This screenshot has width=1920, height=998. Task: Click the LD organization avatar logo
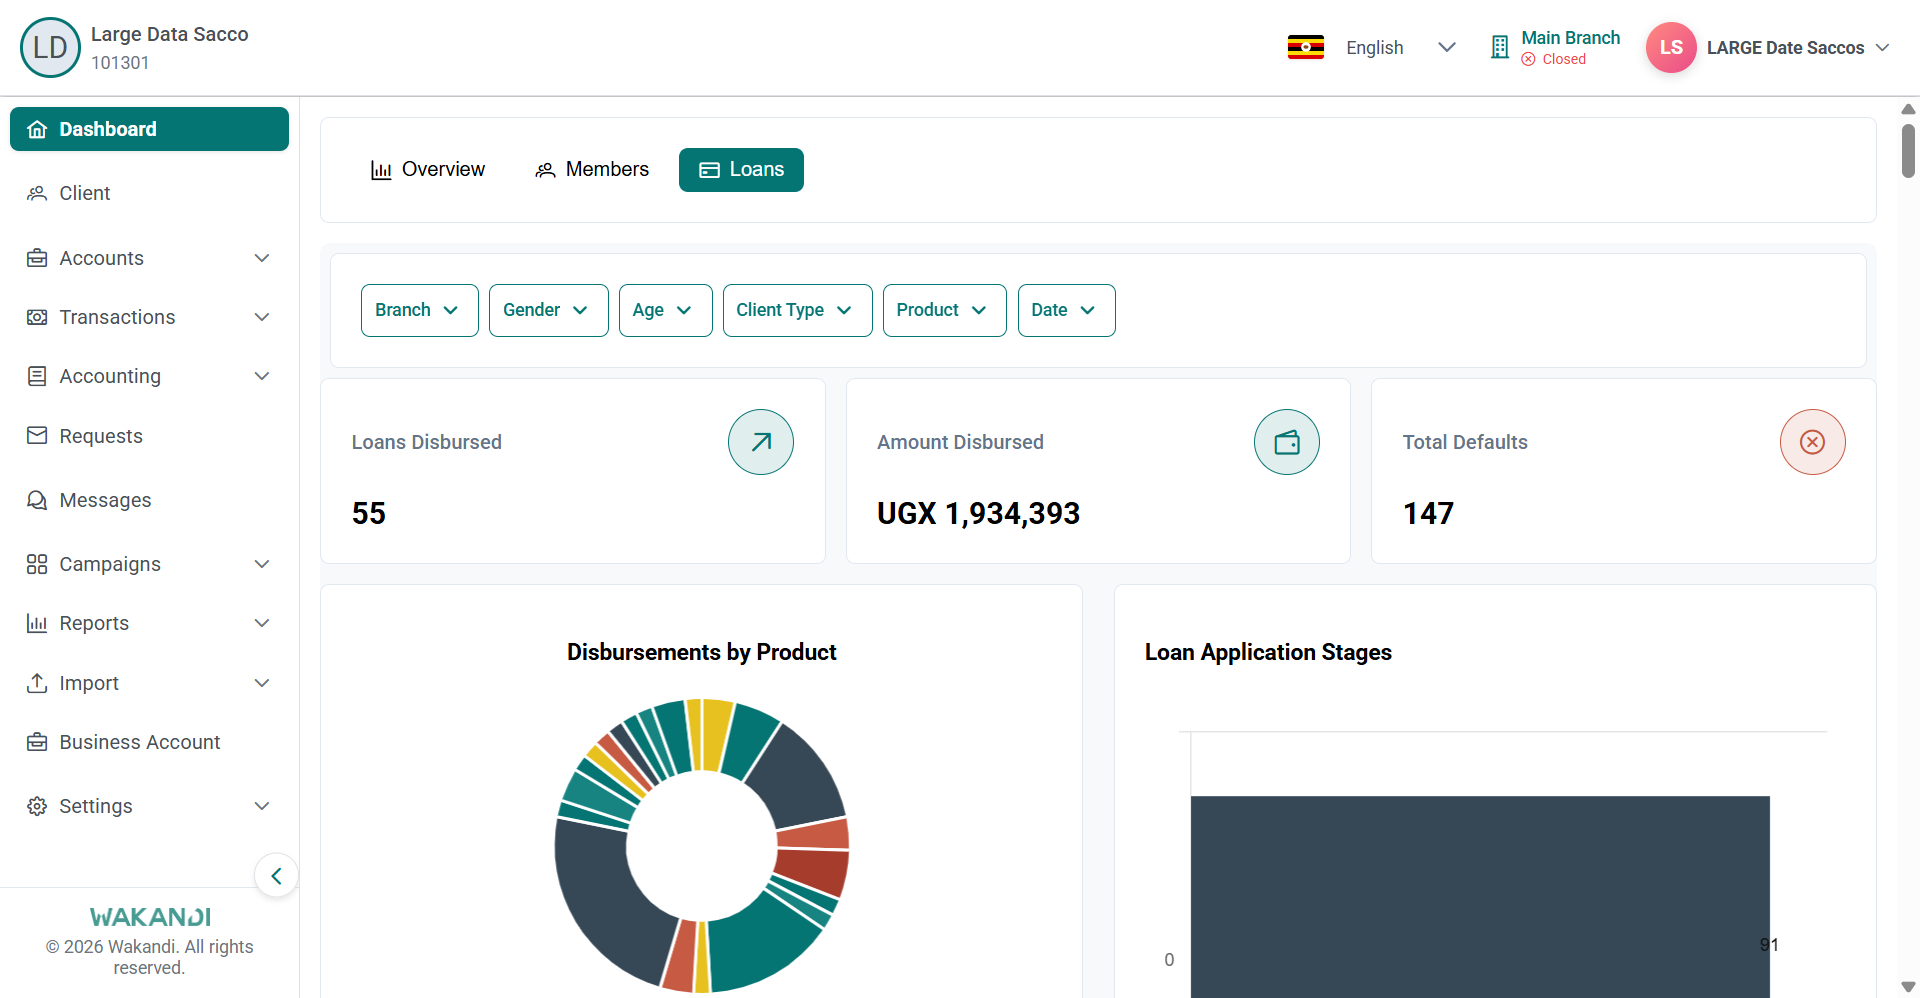[x=50, y=47]
